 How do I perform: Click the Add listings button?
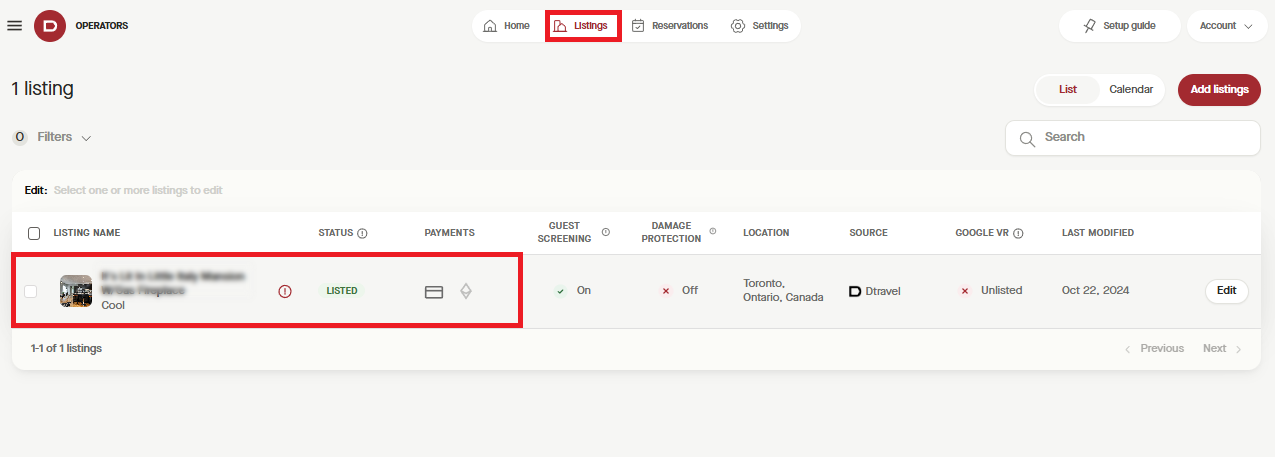(1219, 89)
